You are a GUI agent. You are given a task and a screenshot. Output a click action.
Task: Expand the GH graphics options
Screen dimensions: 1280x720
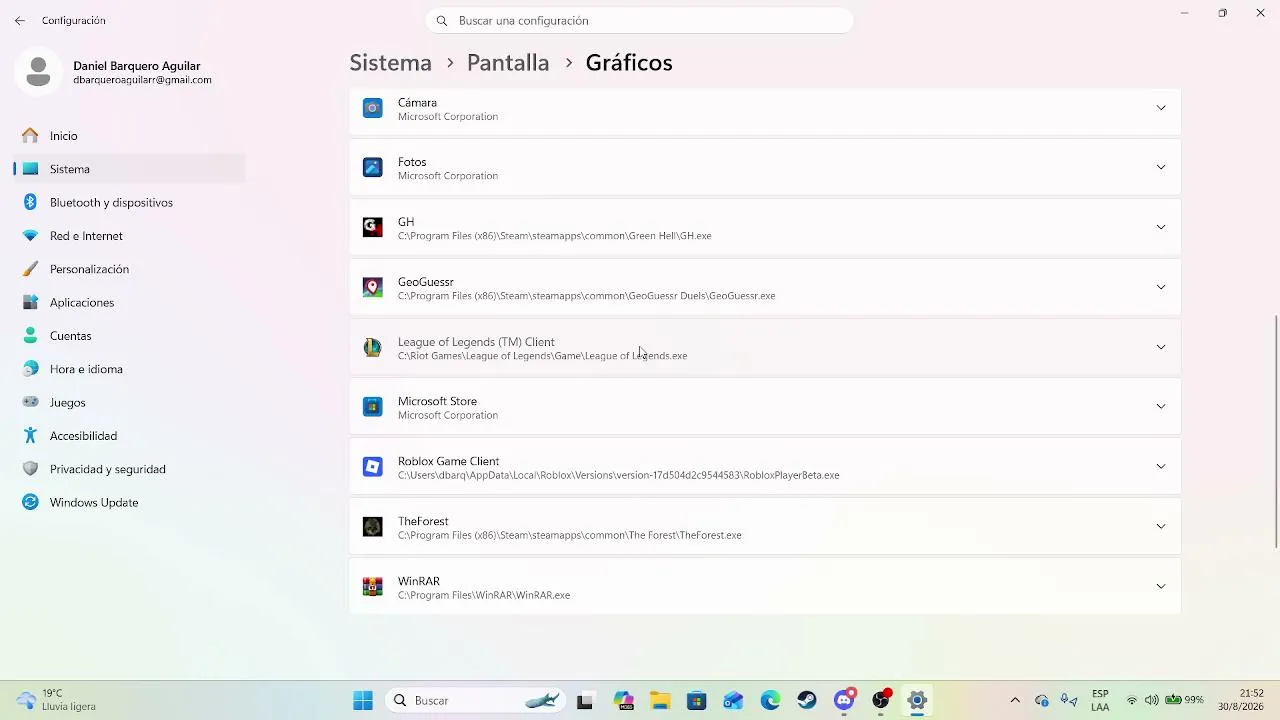pyautogui.click(x=1161, y=227)
